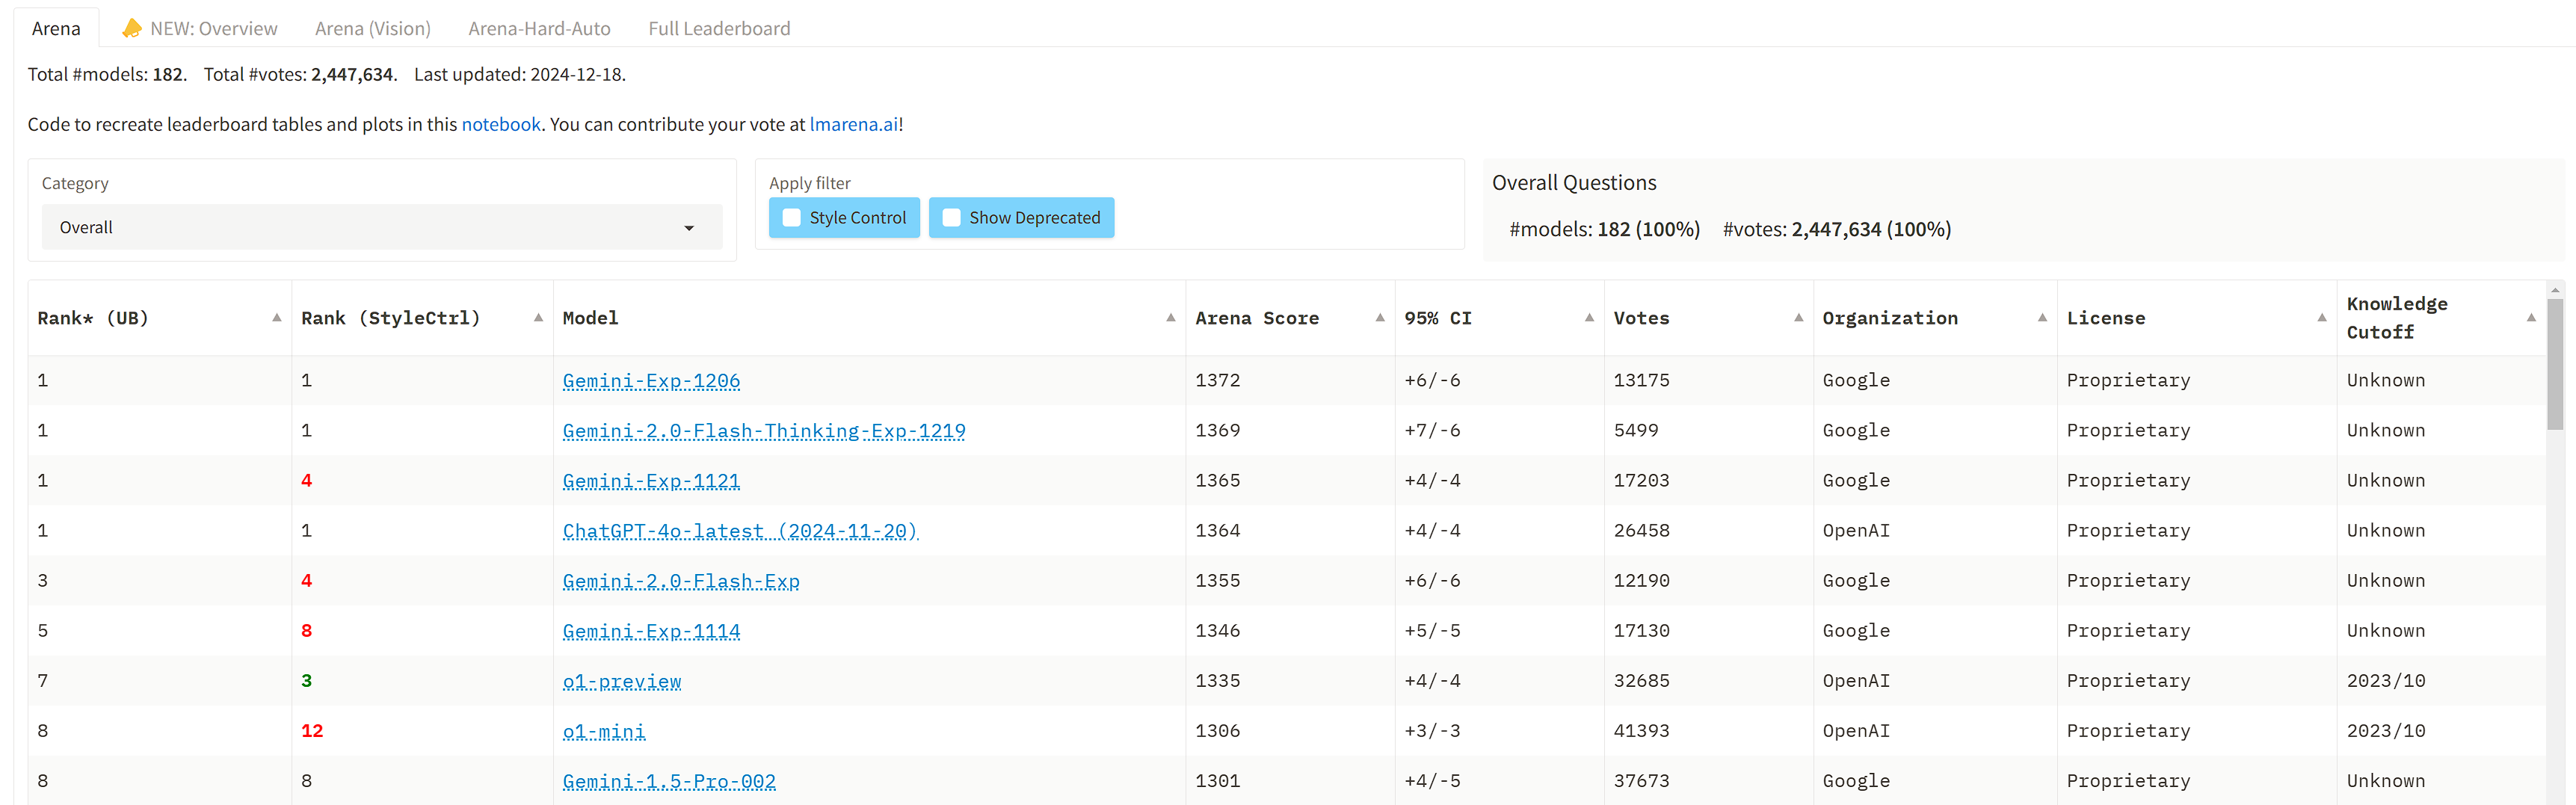Switch to the Arena tab
Viewport: 2576px width, 805px height.
[56, 28]
